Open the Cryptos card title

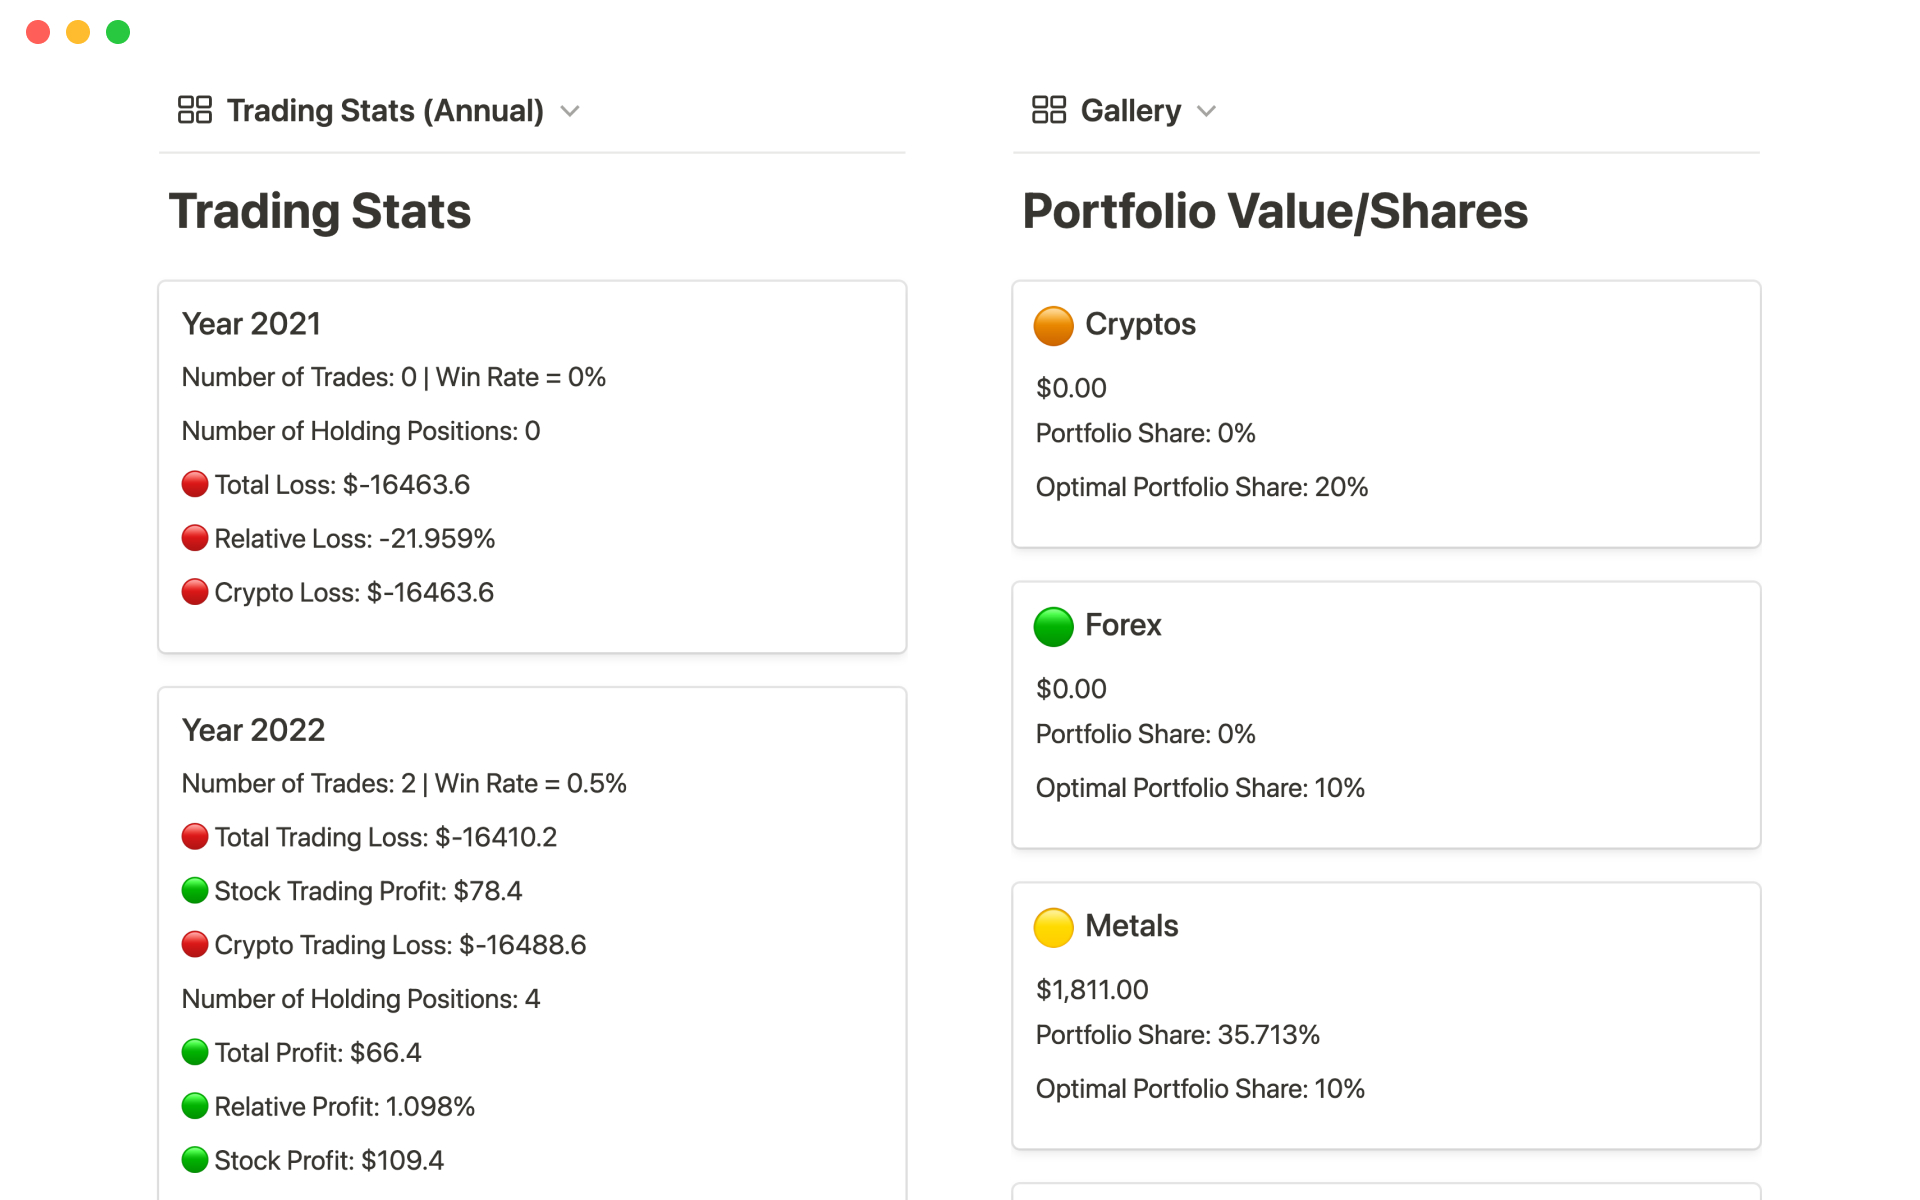(x=1140, y=324)
